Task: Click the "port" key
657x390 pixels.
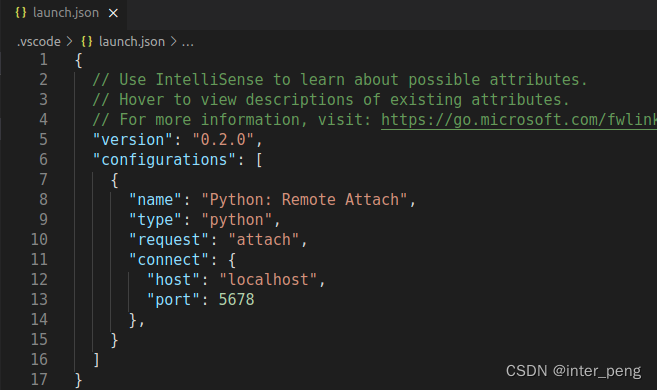Action: tap(173, 300)
